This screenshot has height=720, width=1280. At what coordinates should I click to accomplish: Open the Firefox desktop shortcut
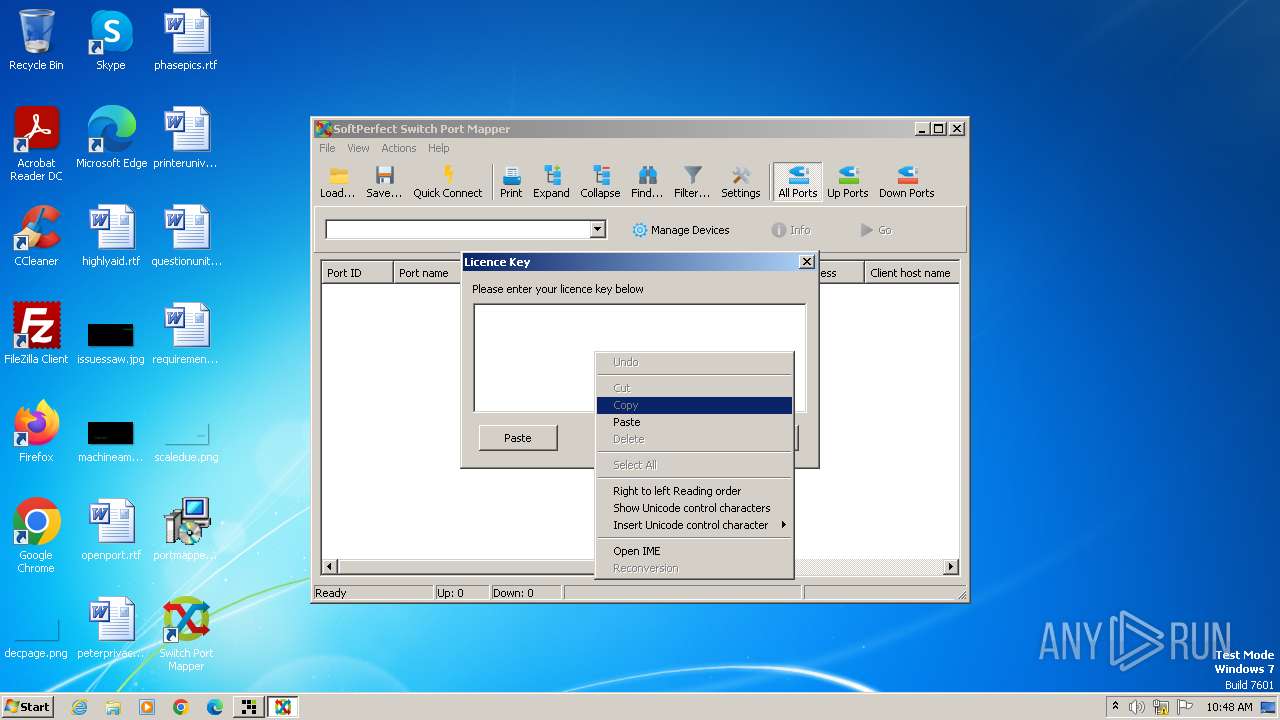tap(36, 432)
